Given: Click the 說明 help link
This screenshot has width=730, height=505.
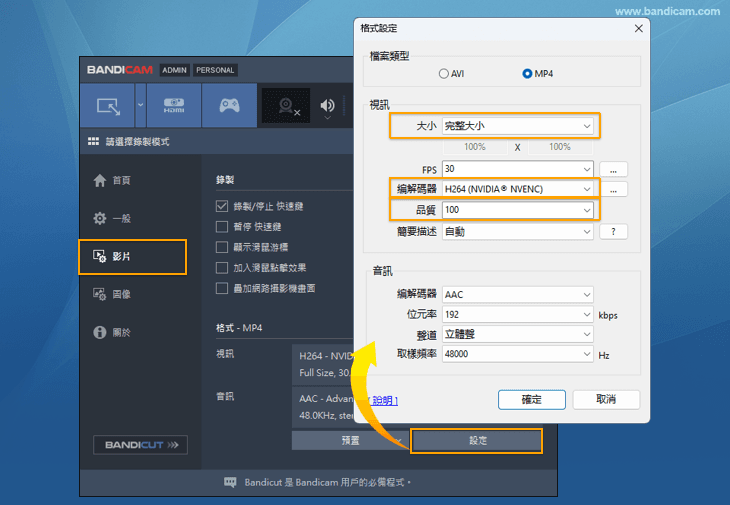Looking at the screenshot, I should click(x=385, y=400).
